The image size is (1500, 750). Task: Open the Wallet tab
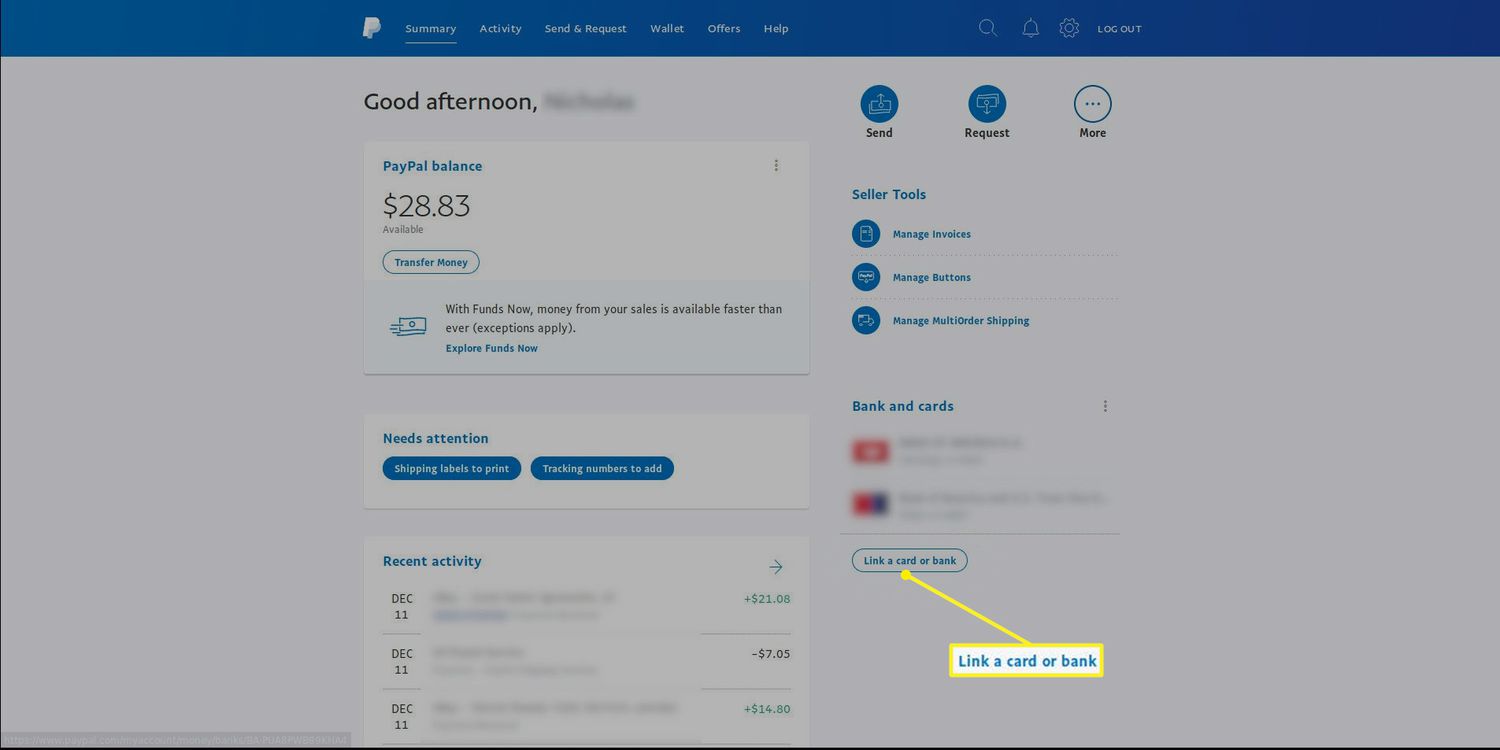pos(667,28)
